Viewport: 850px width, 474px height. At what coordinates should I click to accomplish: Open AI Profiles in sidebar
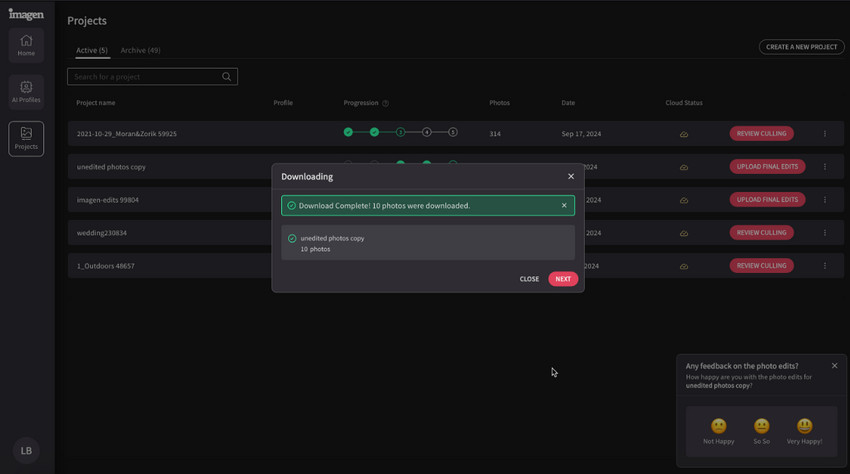click(26, 92)
